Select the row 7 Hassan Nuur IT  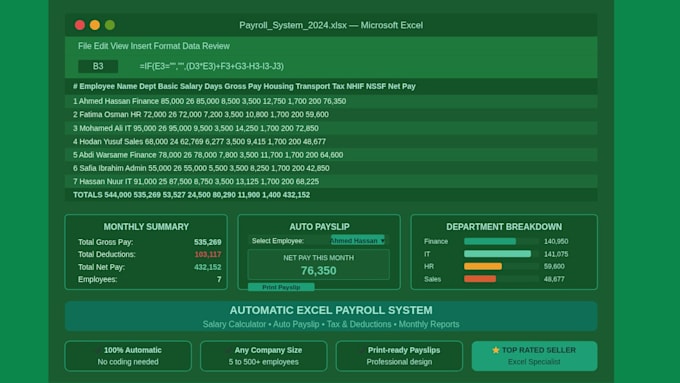coord(331,181)
